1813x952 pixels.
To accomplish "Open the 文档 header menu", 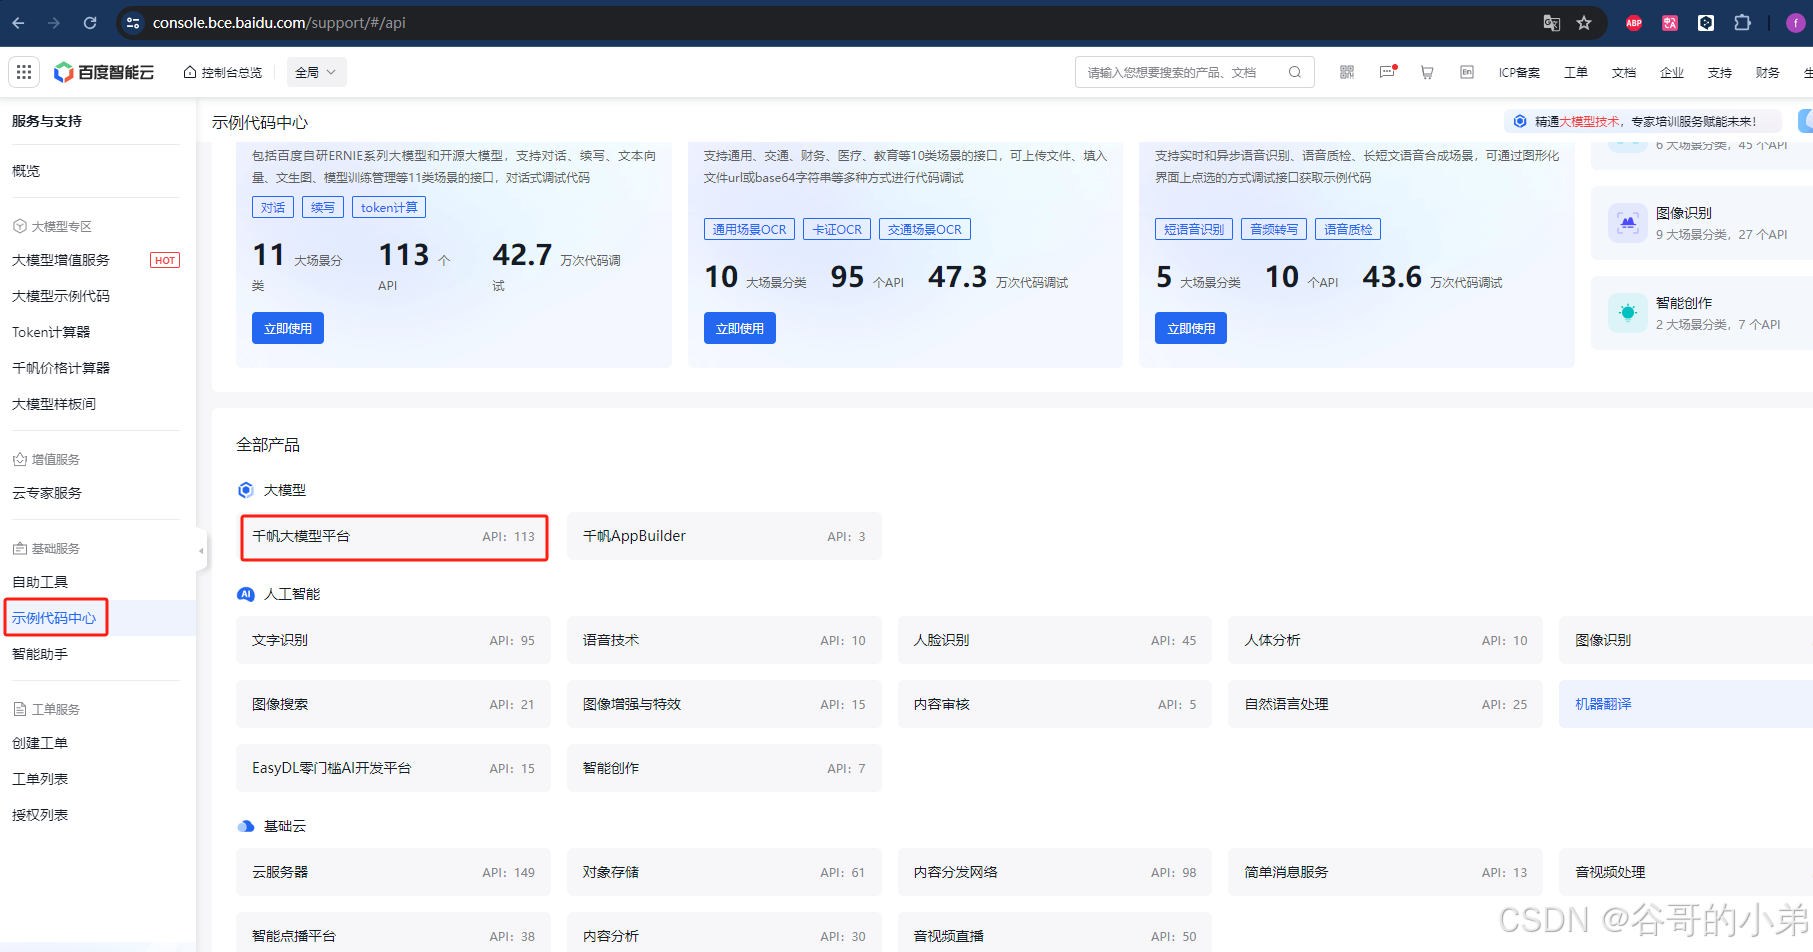I will click(1624, 72).
